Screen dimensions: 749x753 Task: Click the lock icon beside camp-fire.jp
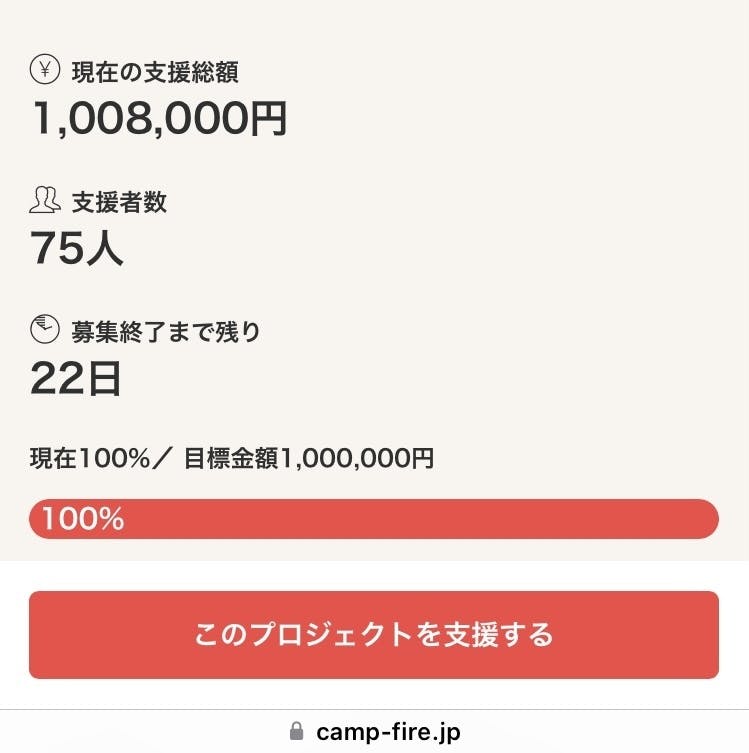(x=296, y=732)
